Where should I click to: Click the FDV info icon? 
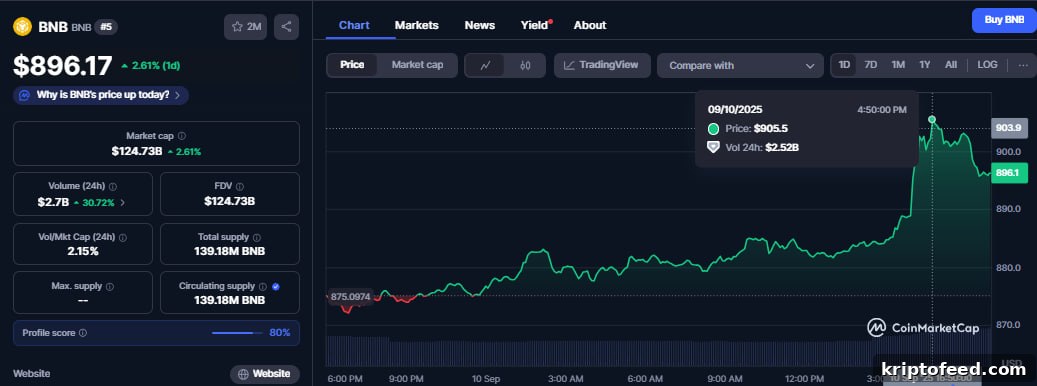[240, 187]
